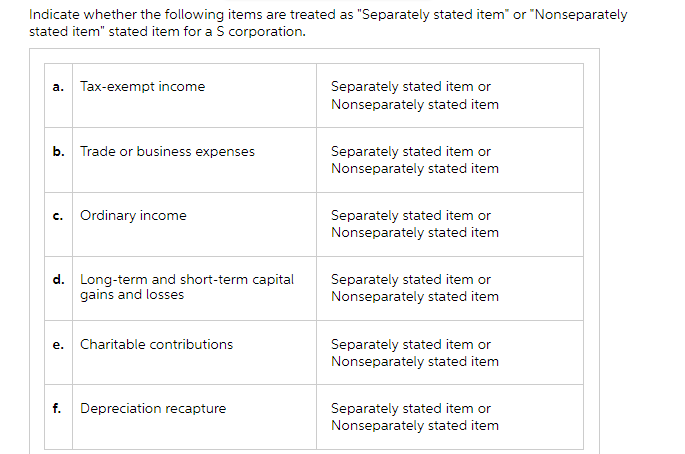Select the 'Ordinary income' label
This screenshot has height=454, width=685.
(133, 216)
